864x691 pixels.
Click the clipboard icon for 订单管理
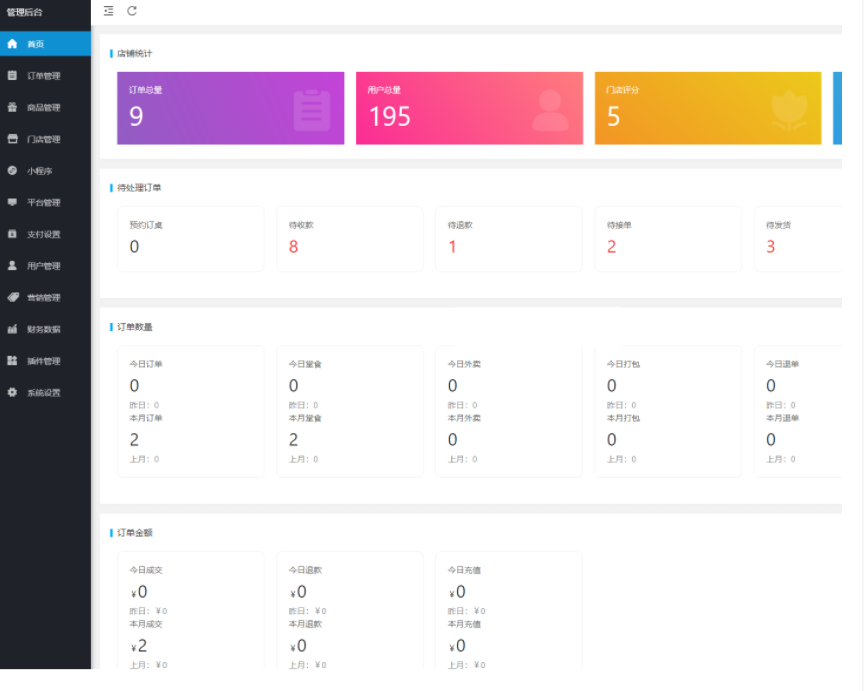pos(12,76)
